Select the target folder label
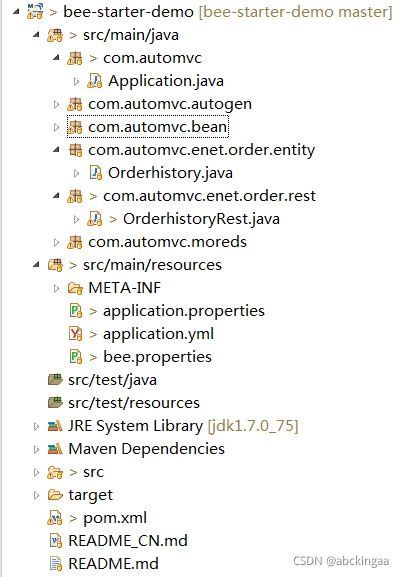Image resolution: width=404 pixels, height=577 pixels. pos(91,496)
